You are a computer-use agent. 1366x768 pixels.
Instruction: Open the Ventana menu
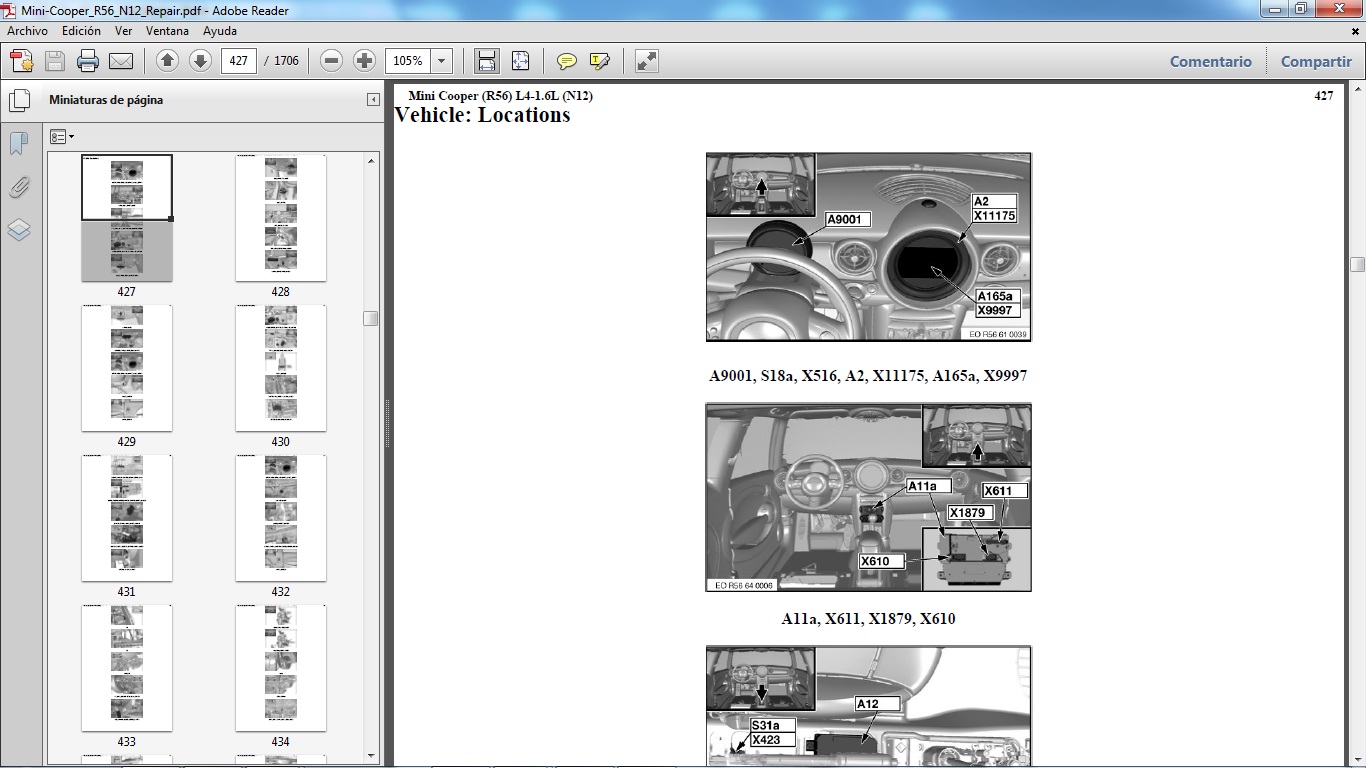(x=167, y=31)
